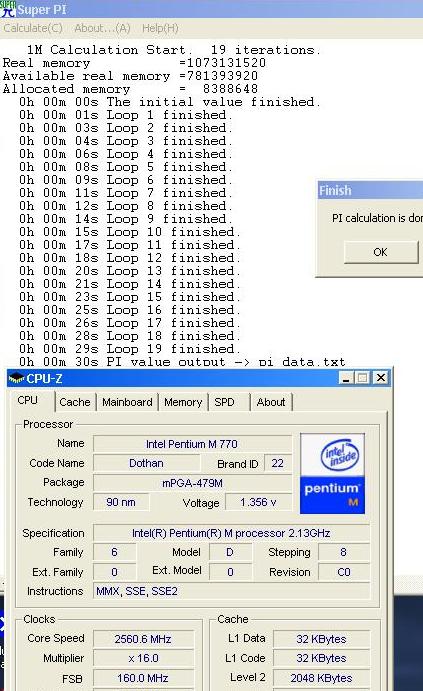
Task: Click the 'Loop 1 finished' line
Action: tap(126, 115)
